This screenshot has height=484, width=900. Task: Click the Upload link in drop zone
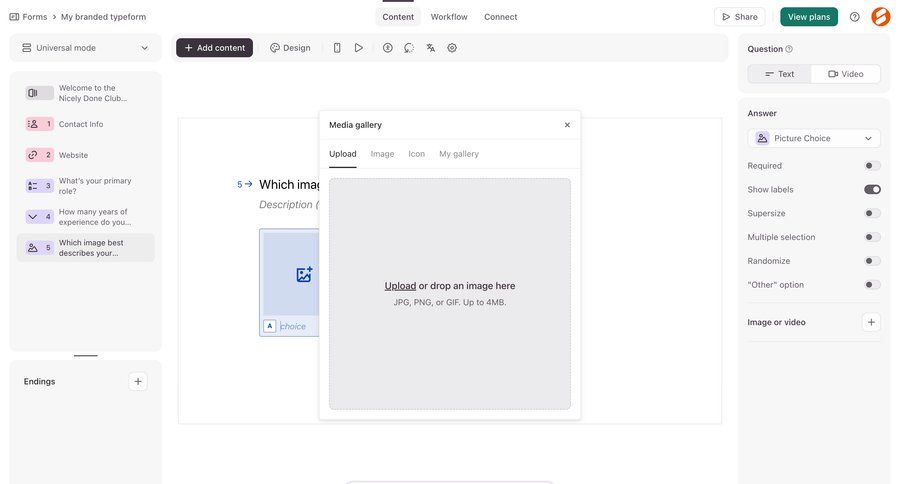(x=400, y=286)
